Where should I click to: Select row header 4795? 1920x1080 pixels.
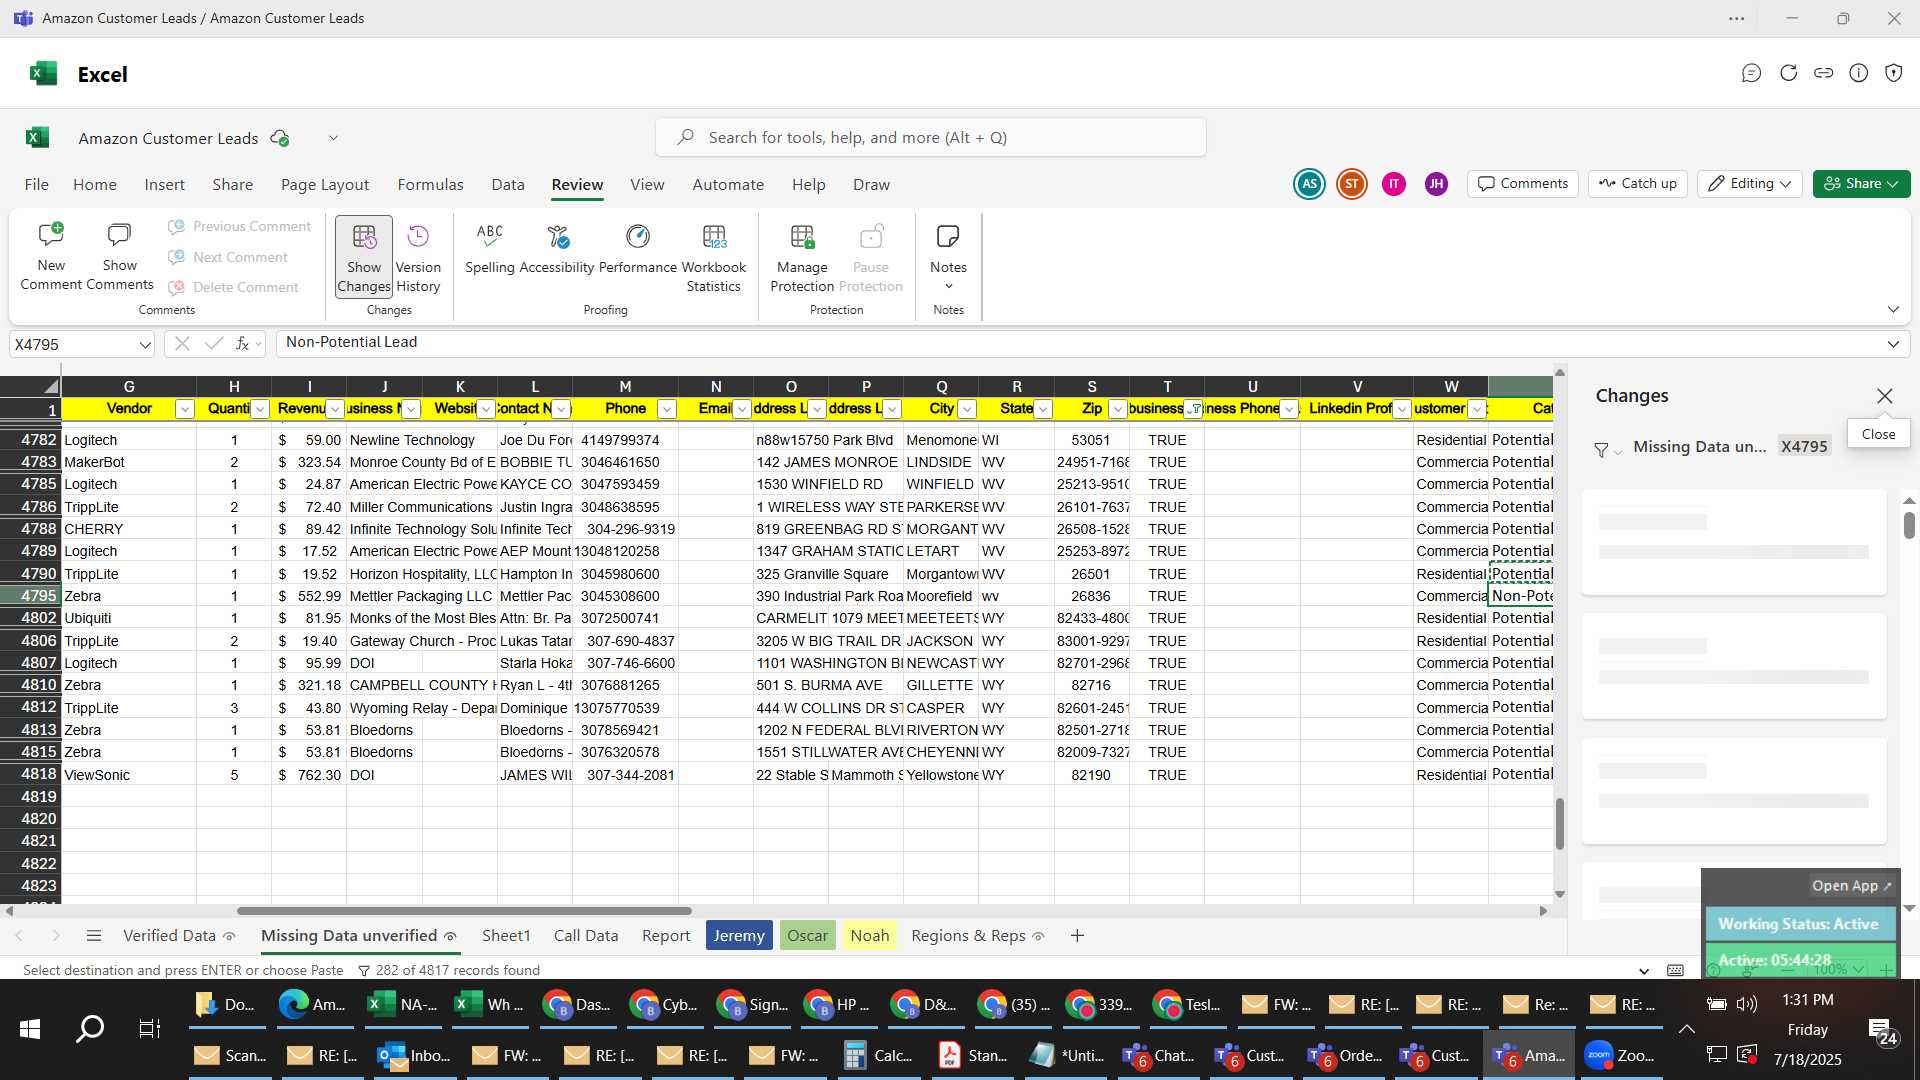31,596
